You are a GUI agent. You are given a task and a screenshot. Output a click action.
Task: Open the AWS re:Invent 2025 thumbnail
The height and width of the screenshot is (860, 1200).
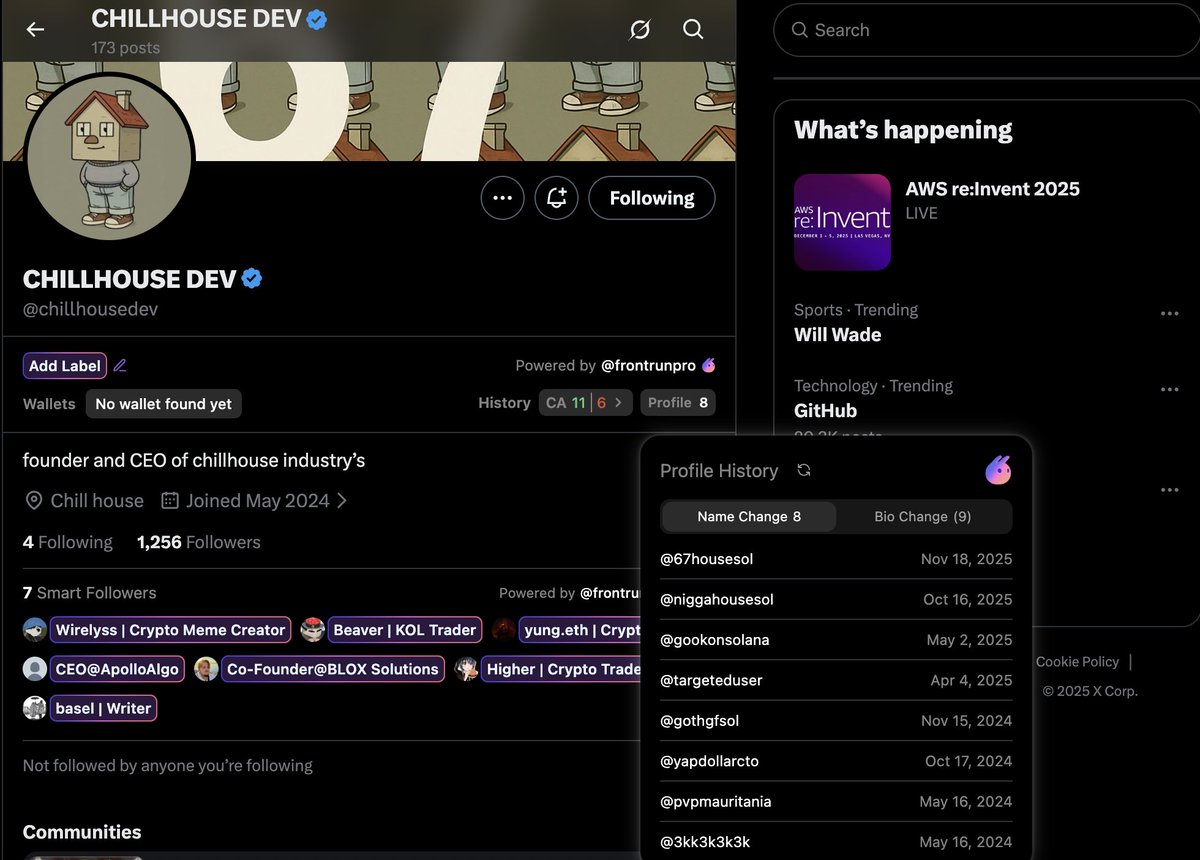click(x=842, y=222)
